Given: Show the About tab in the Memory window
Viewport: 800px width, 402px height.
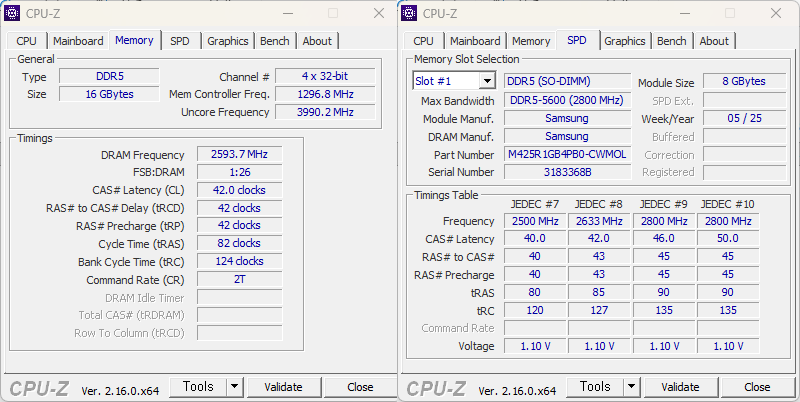Looking at the screenshot, I should click(317, 41).
